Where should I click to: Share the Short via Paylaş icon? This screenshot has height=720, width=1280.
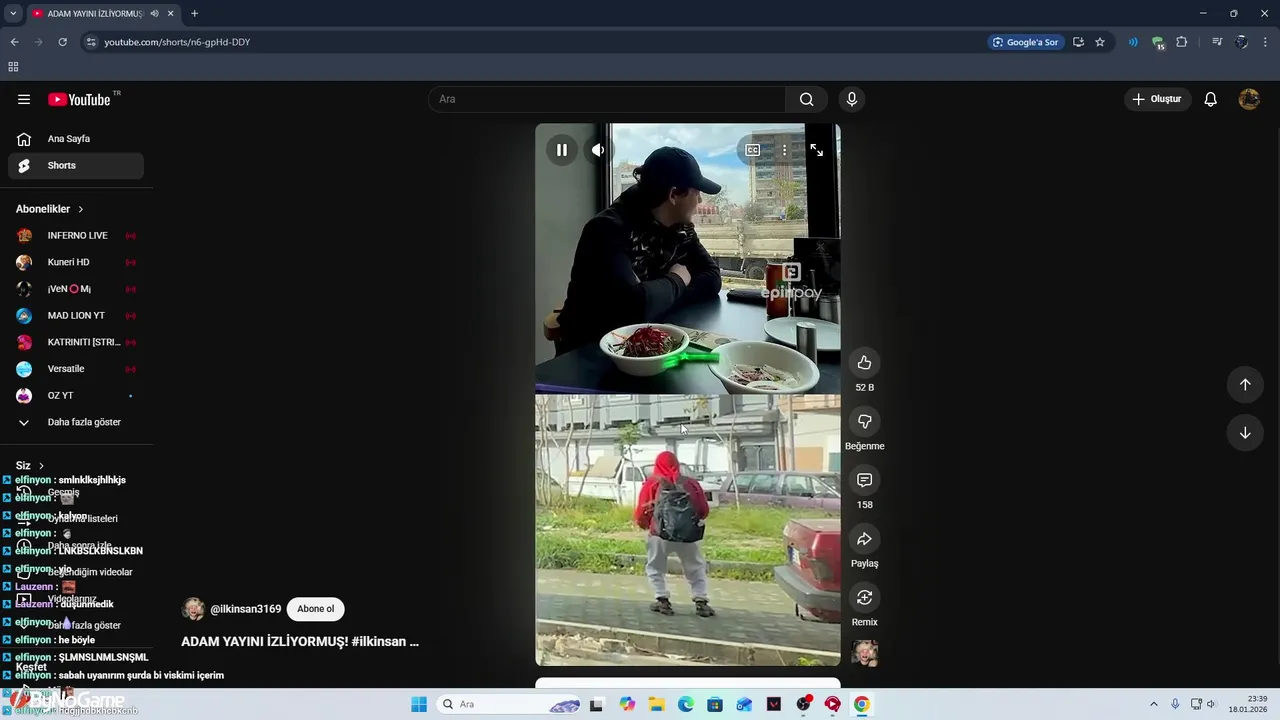(865, 539)
